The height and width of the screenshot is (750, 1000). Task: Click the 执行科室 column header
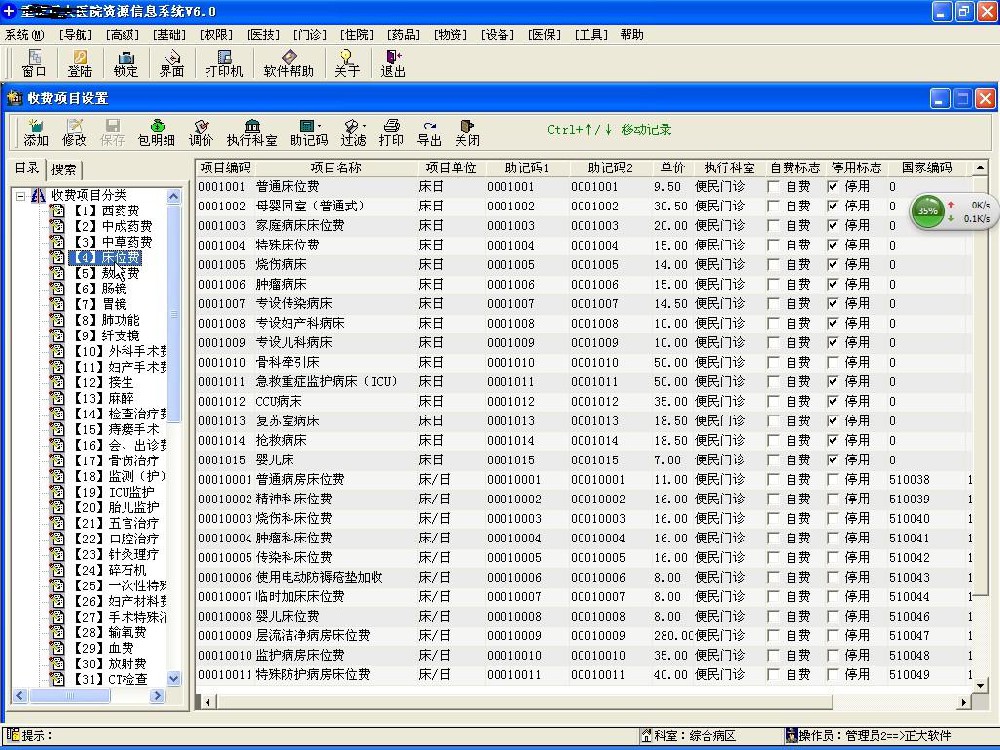pos(730,168)
